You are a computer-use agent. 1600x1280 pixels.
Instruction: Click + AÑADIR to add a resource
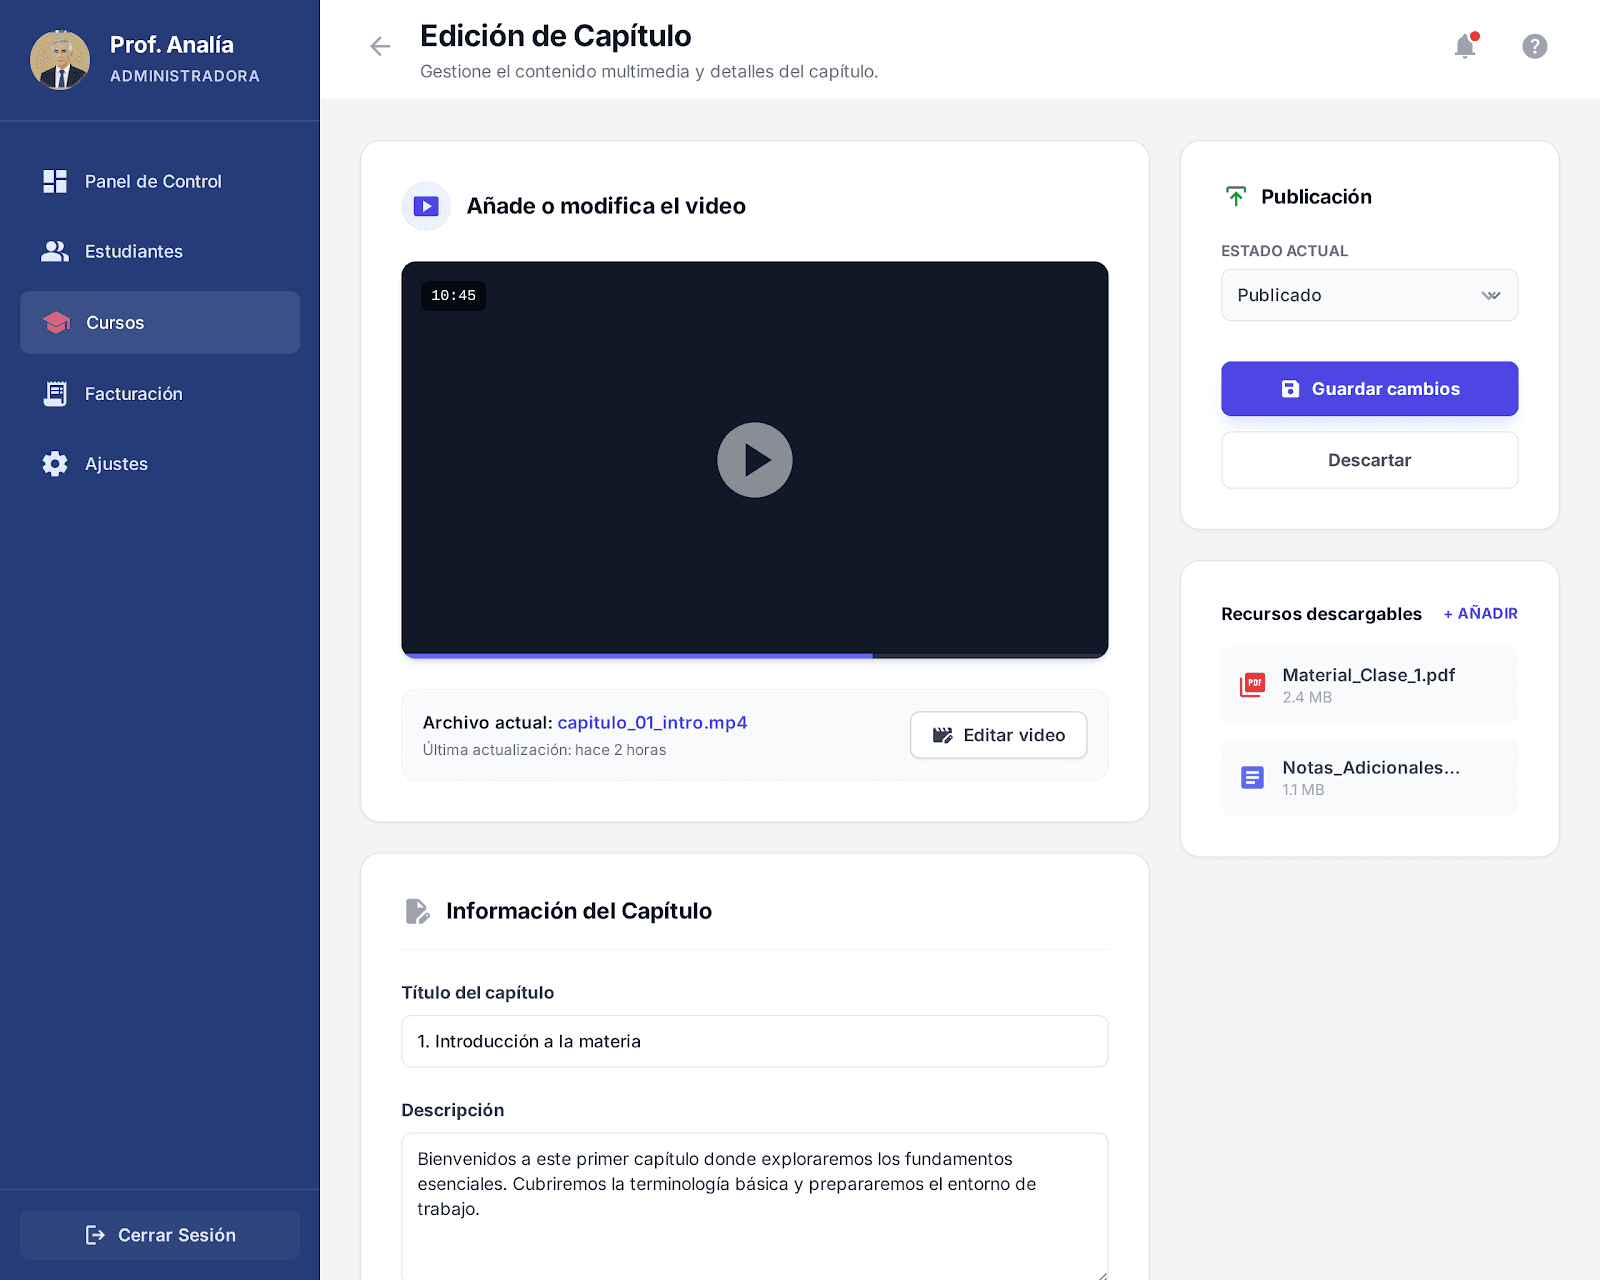tap(1480, 613)
